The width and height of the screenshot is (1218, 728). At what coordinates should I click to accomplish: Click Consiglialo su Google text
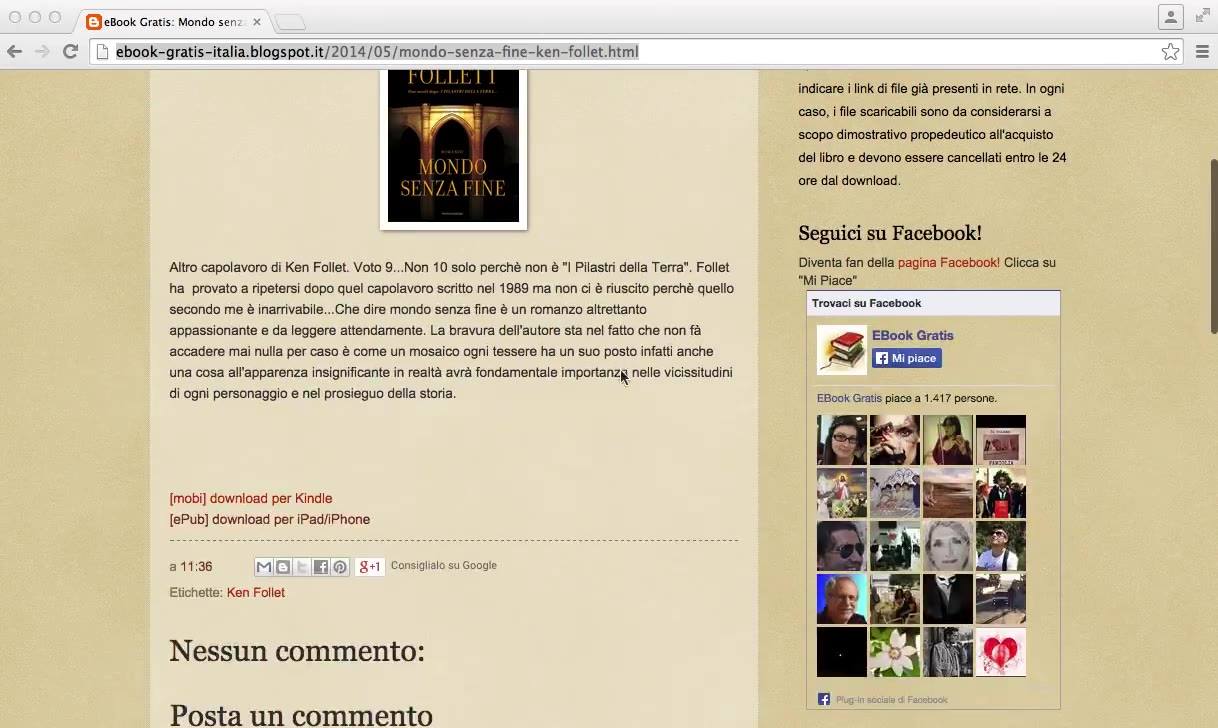444,565
